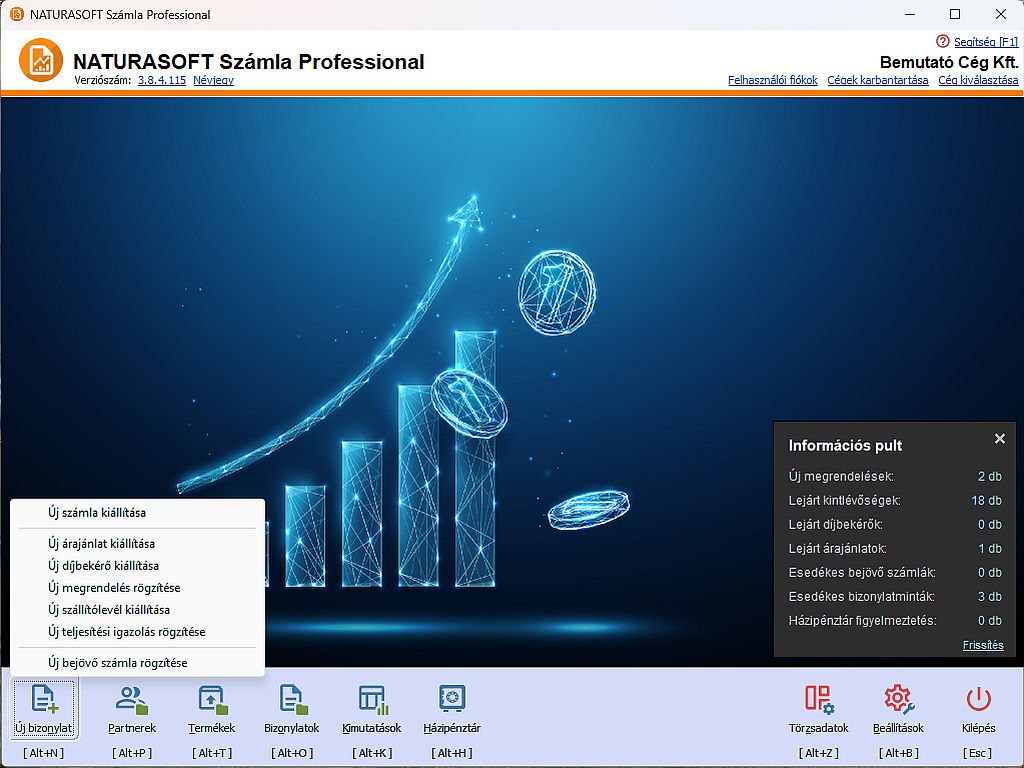Click the Frissítés refresh link
The image size is (1024, 768).
[983, 645]
